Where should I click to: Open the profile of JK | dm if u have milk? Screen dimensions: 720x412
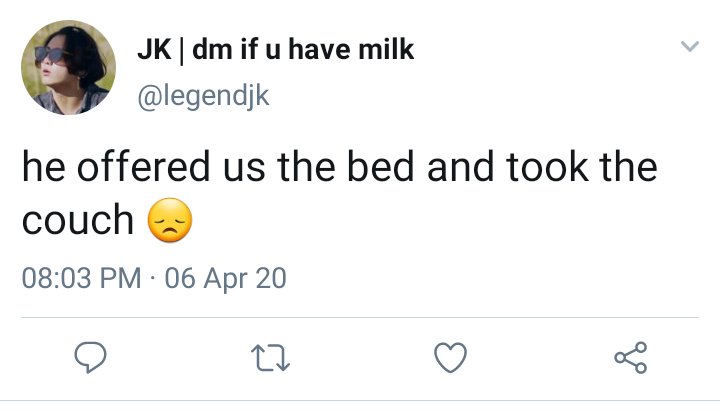tap(276, 50)
